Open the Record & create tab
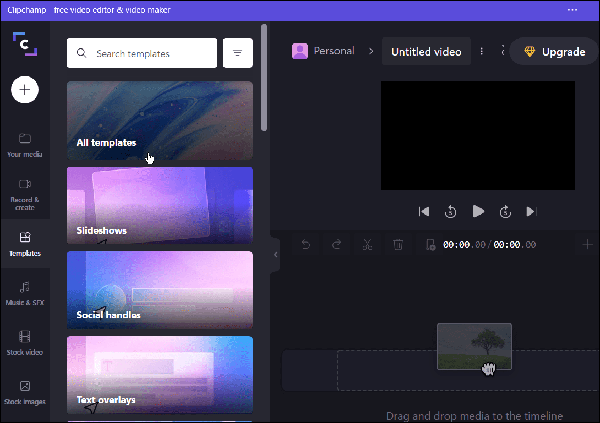This screenshot has height=423, width=600. pyautogui.click(x=25, y=194)
